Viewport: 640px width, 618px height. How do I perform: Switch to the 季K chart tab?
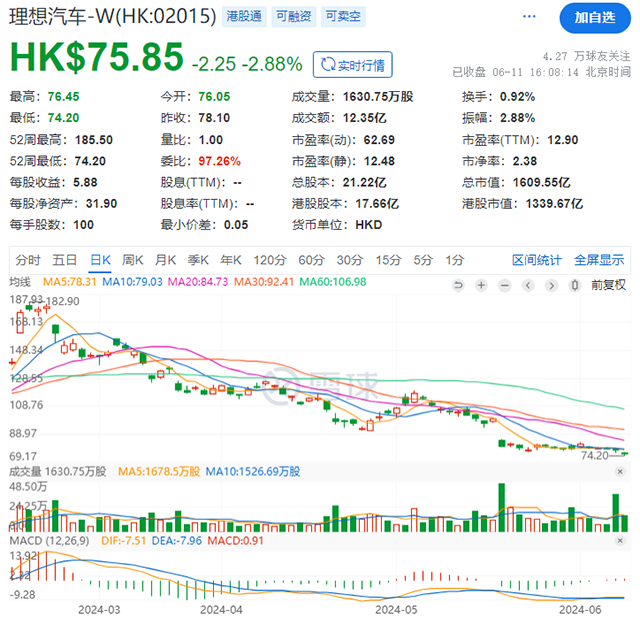(198, 260)
